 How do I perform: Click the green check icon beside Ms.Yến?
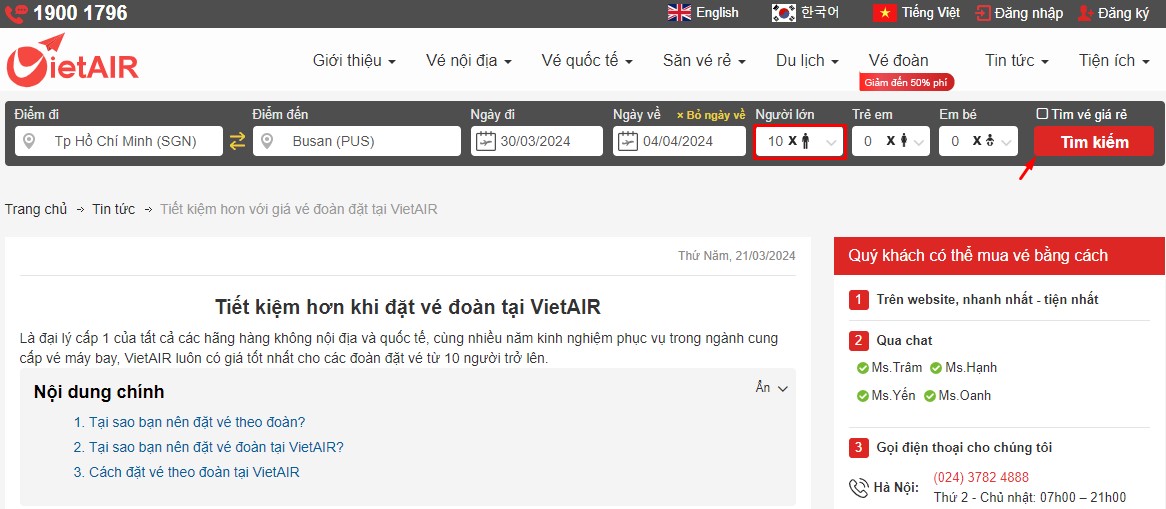pos(863,396)
